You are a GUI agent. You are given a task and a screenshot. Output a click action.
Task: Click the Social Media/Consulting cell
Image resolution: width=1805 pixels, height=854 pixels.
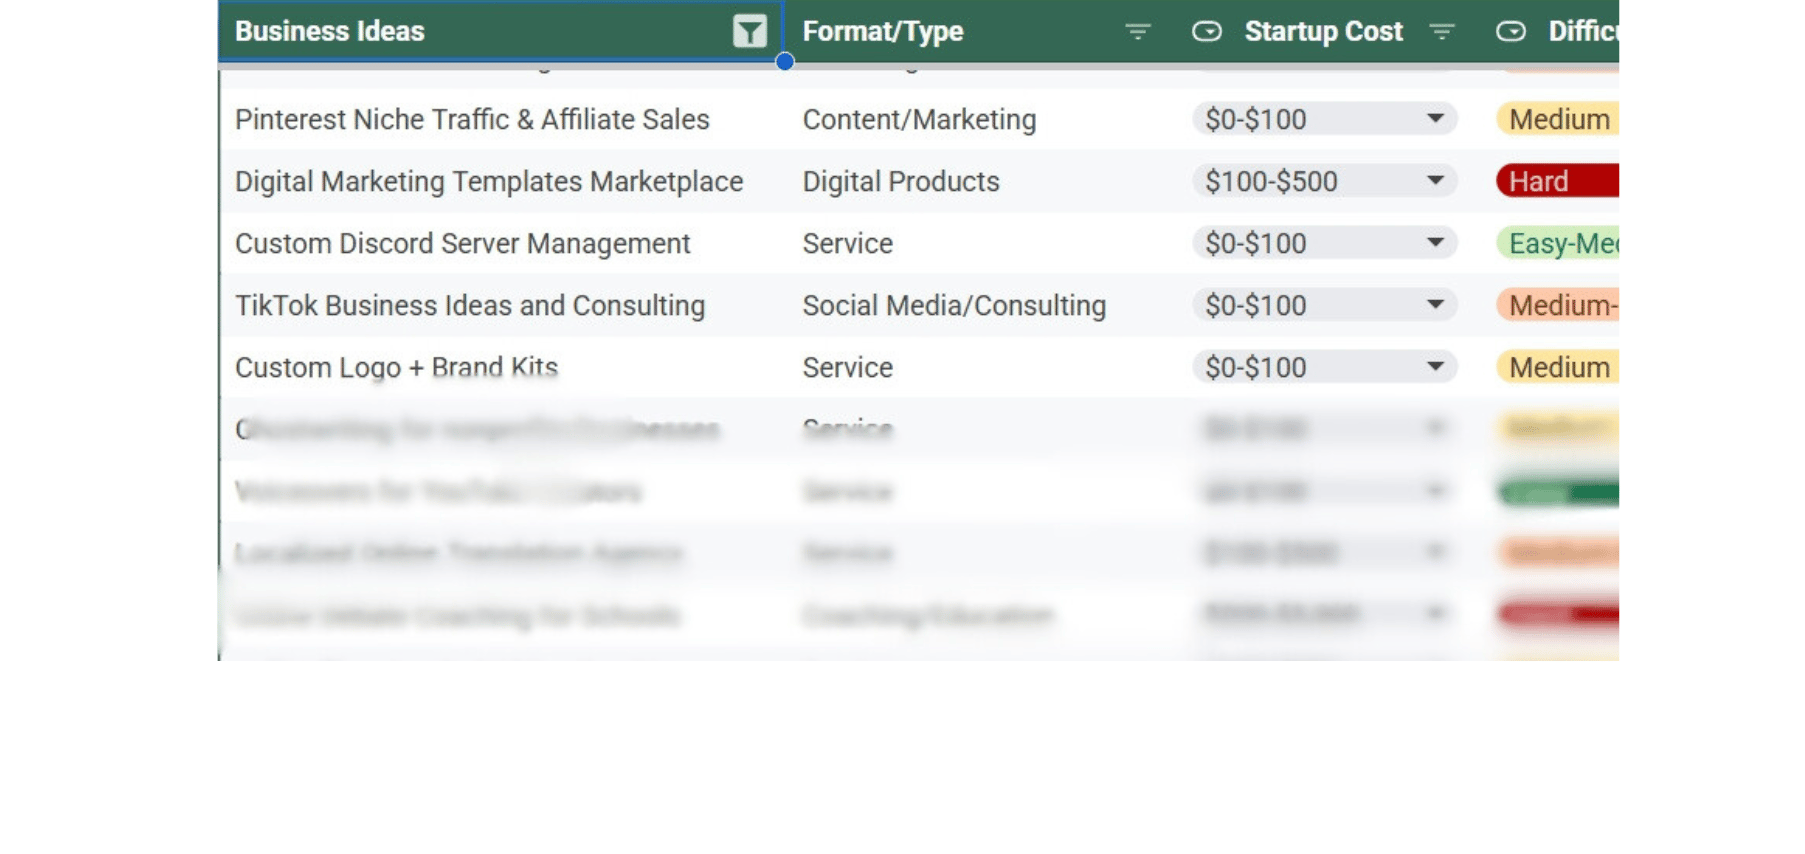954,305
